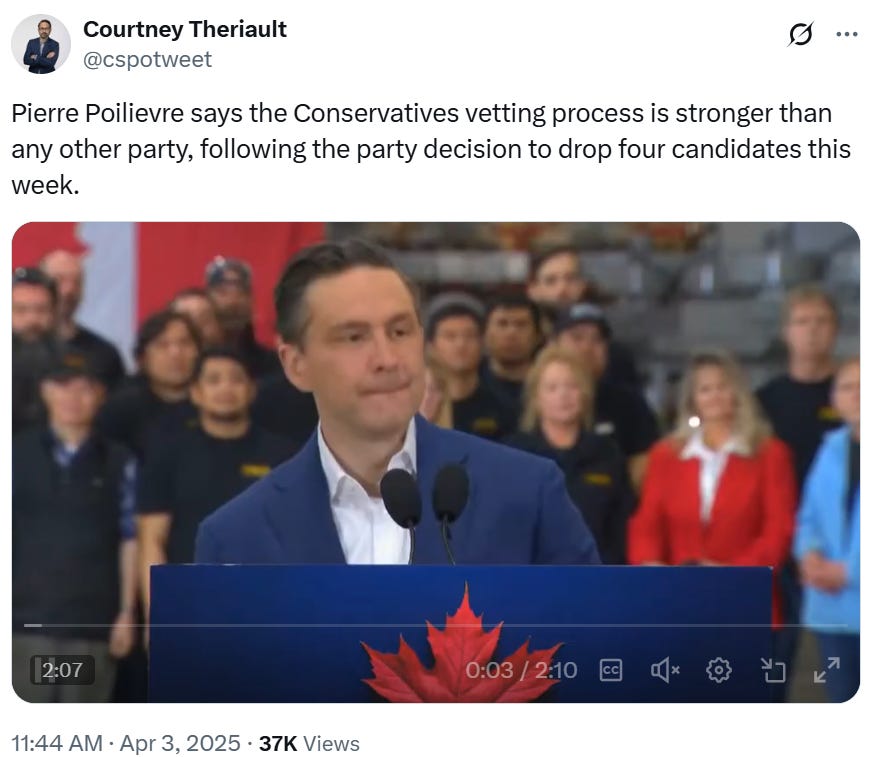Image resolution: width=873 pixels, height=757 pixels.
Task: Click the red maple leaf on podium
Action: pyautogui.click(x=462, y=646)
